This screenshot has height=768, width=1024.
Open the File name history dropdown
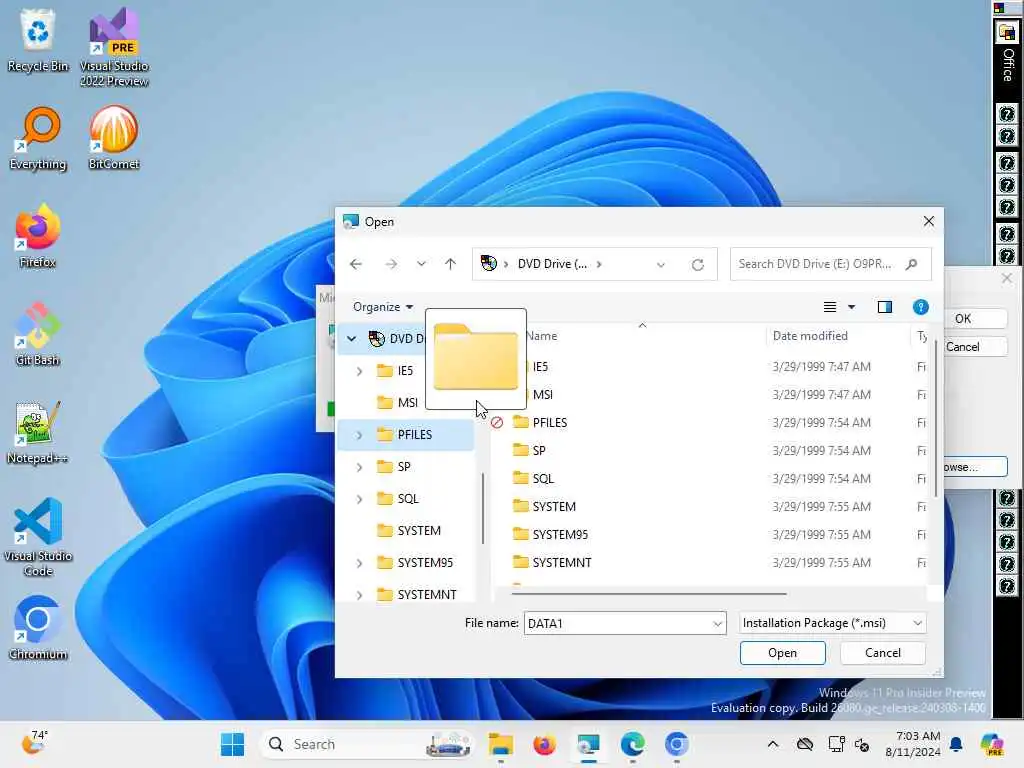[x=718, y=624]
